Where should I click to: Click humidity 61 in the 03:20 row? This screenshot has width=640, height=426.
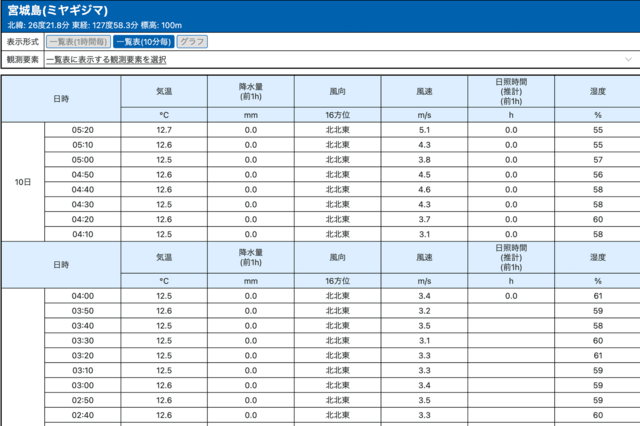(x=598, y=355)
